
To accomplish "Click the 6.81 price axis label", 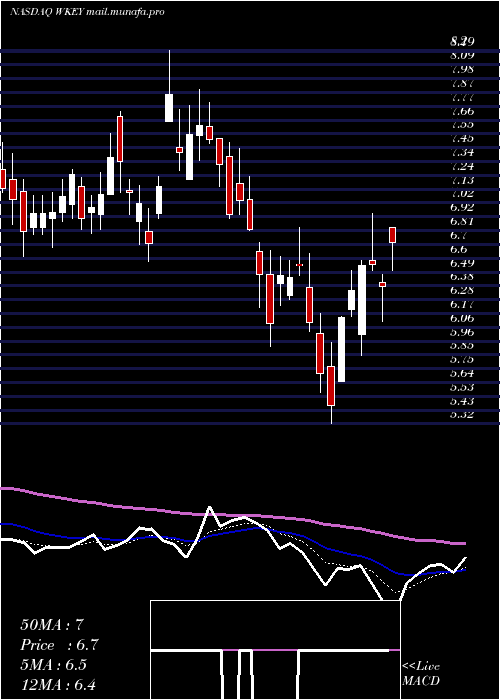I will (462, 221).
